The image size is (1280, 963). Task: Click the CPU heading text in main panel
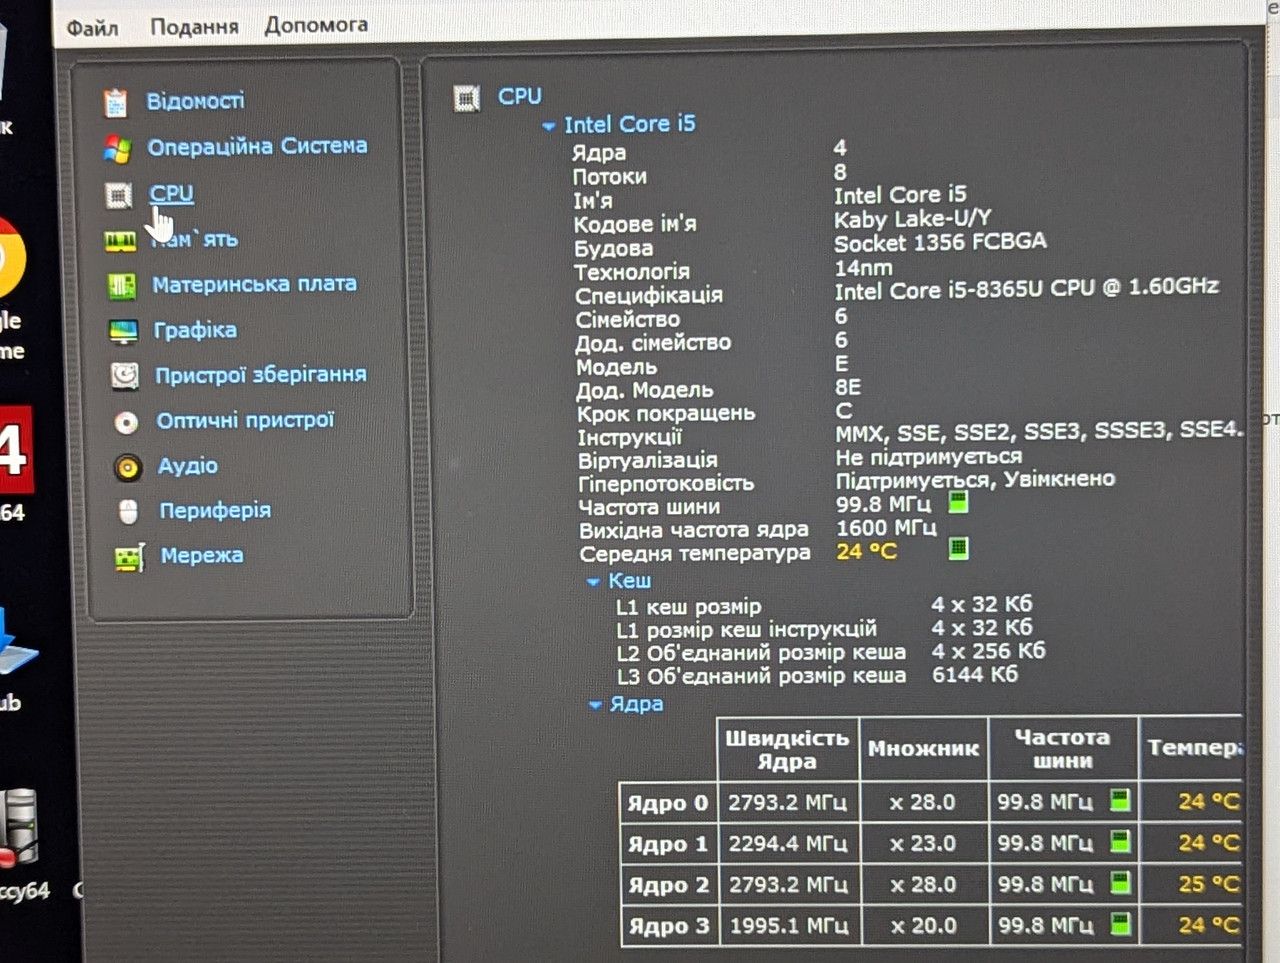(x=520, y=96)
